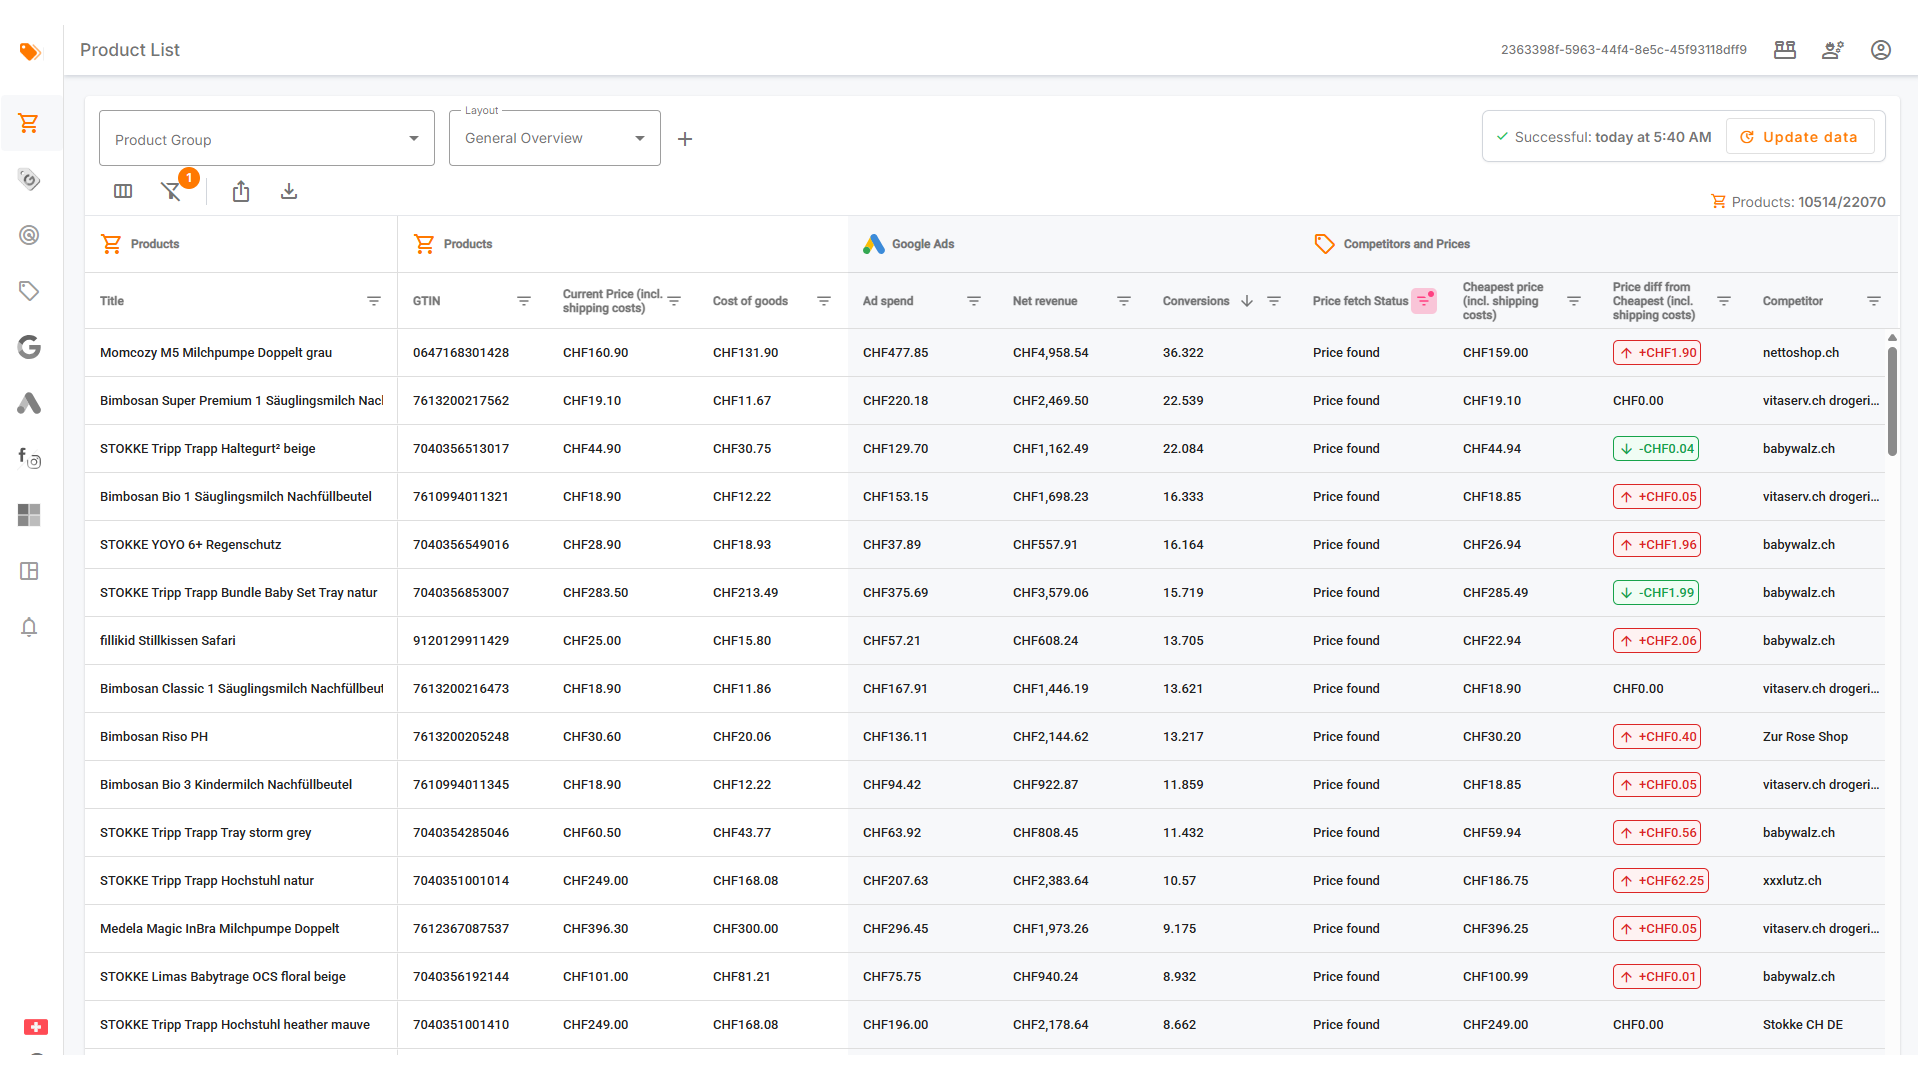Open filter menu for Cost of goods column
Viewport: 1920px width, 1080px height.
(x=824, y=301)
